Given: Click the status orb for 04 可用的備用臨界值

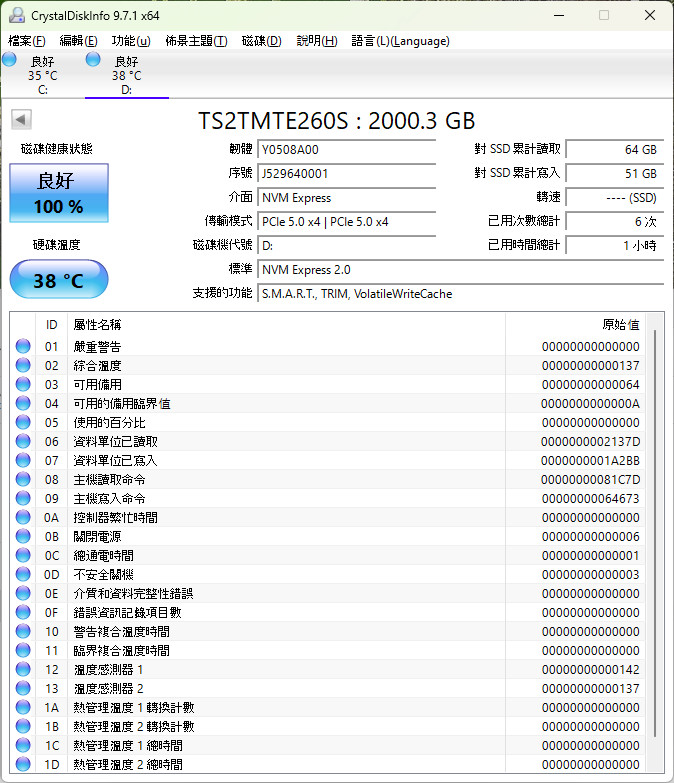Looking at the screenshot, I should (23, 403).
